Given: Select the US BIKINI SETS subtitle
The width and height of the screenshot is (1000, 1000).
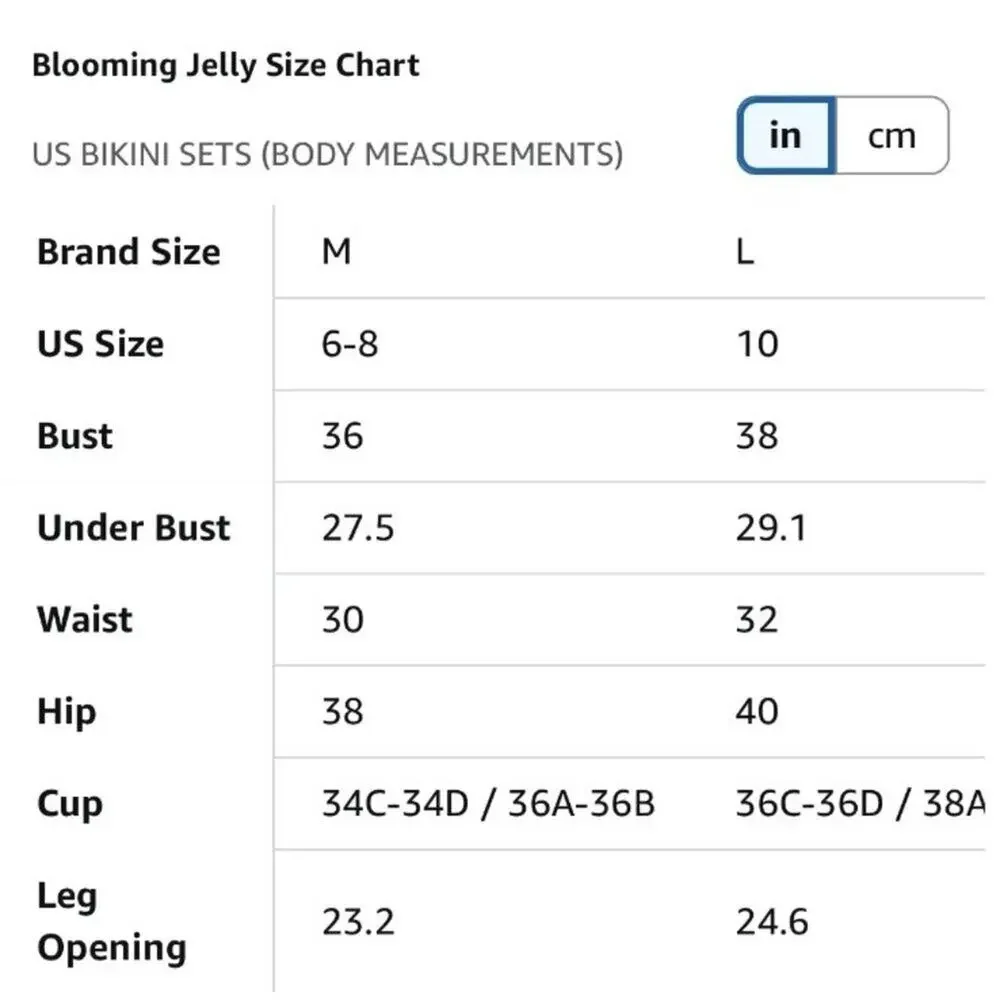Looking at the screenshot, I should point(328,154).
